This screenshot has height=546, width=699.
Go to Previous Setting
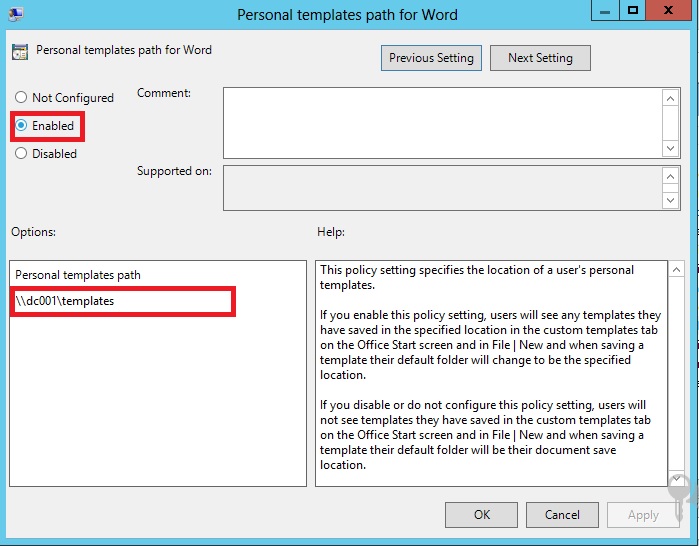431,58
